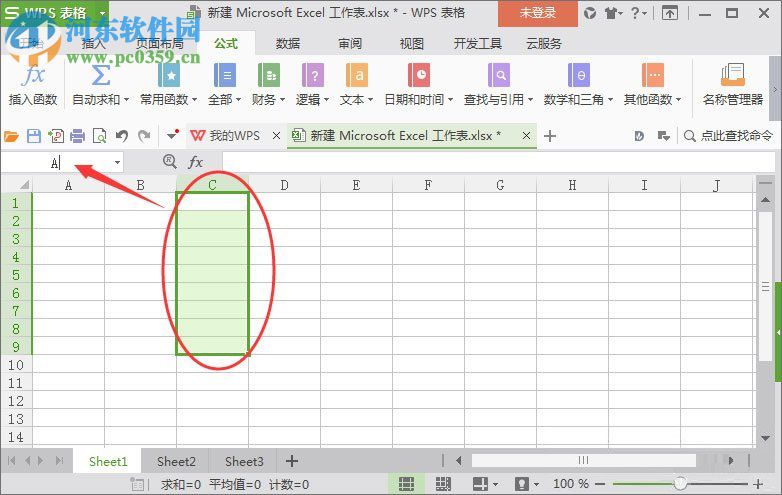Click the zoom out minus button

600,484
